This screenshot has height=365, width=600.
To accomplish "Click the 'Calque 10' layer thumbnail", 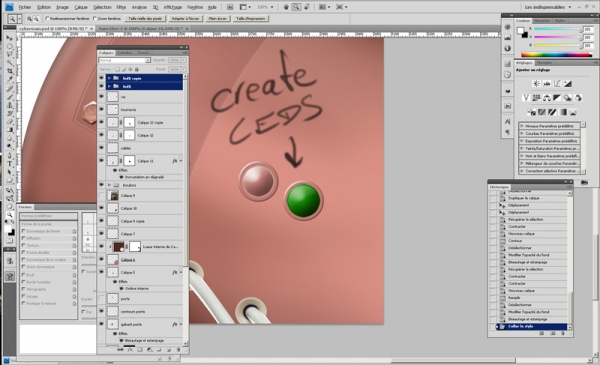I will (x=112, y=208).
